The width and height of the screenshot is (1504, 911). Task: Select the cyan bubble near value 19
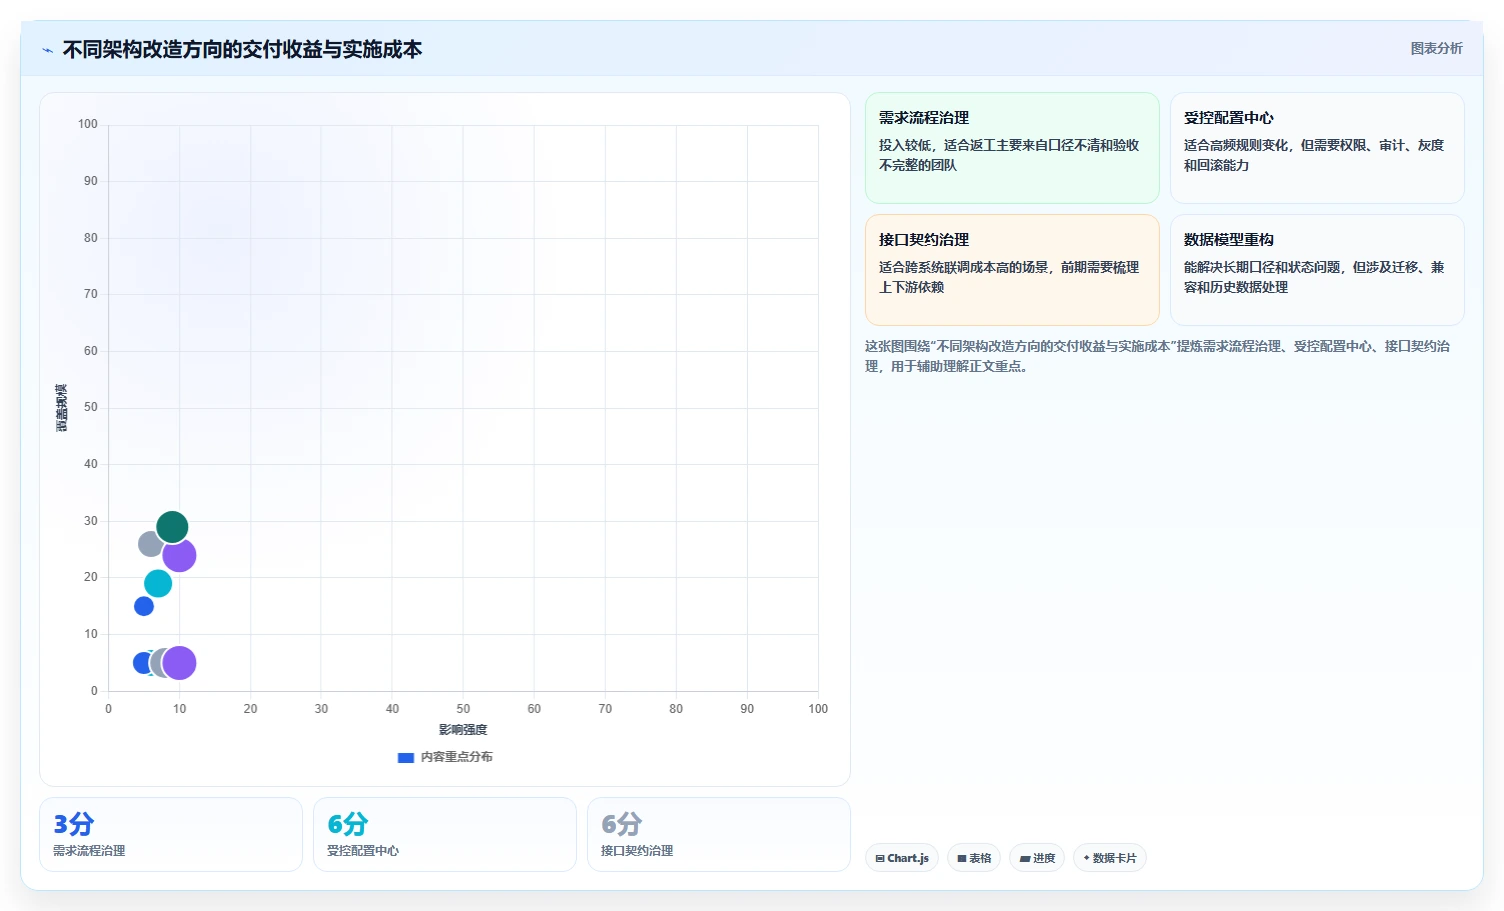(158, 583)
